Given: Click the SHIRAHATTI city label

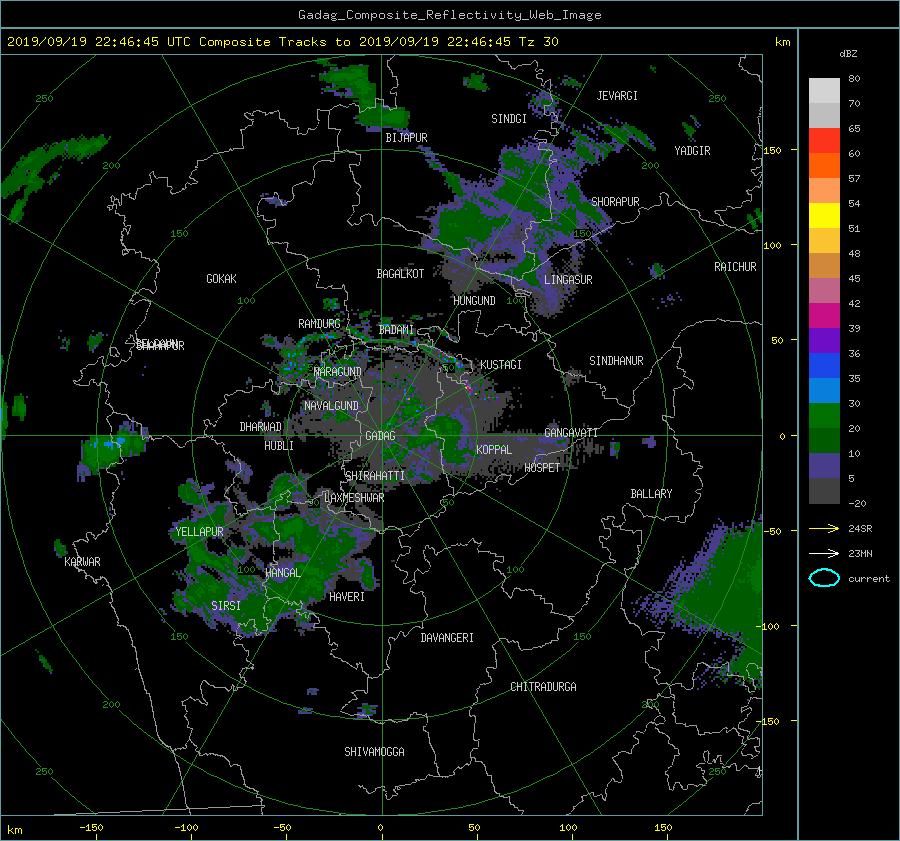Looking at the screenshot, I should pos(375,475).
